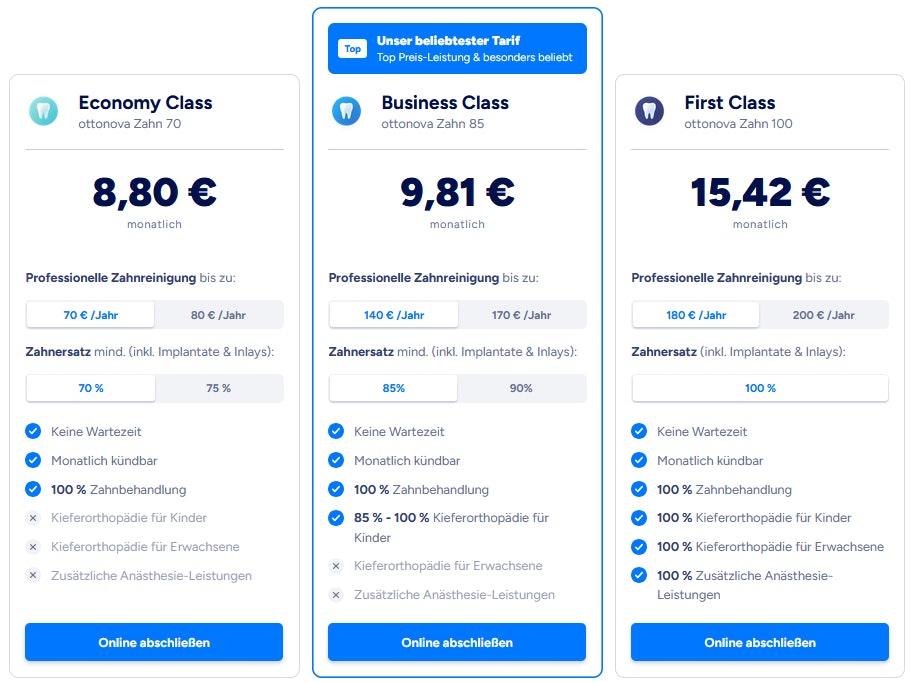911x682 pixels.
Task: Click the Economy Class tooth icon
Action: [x=43, y=111]
